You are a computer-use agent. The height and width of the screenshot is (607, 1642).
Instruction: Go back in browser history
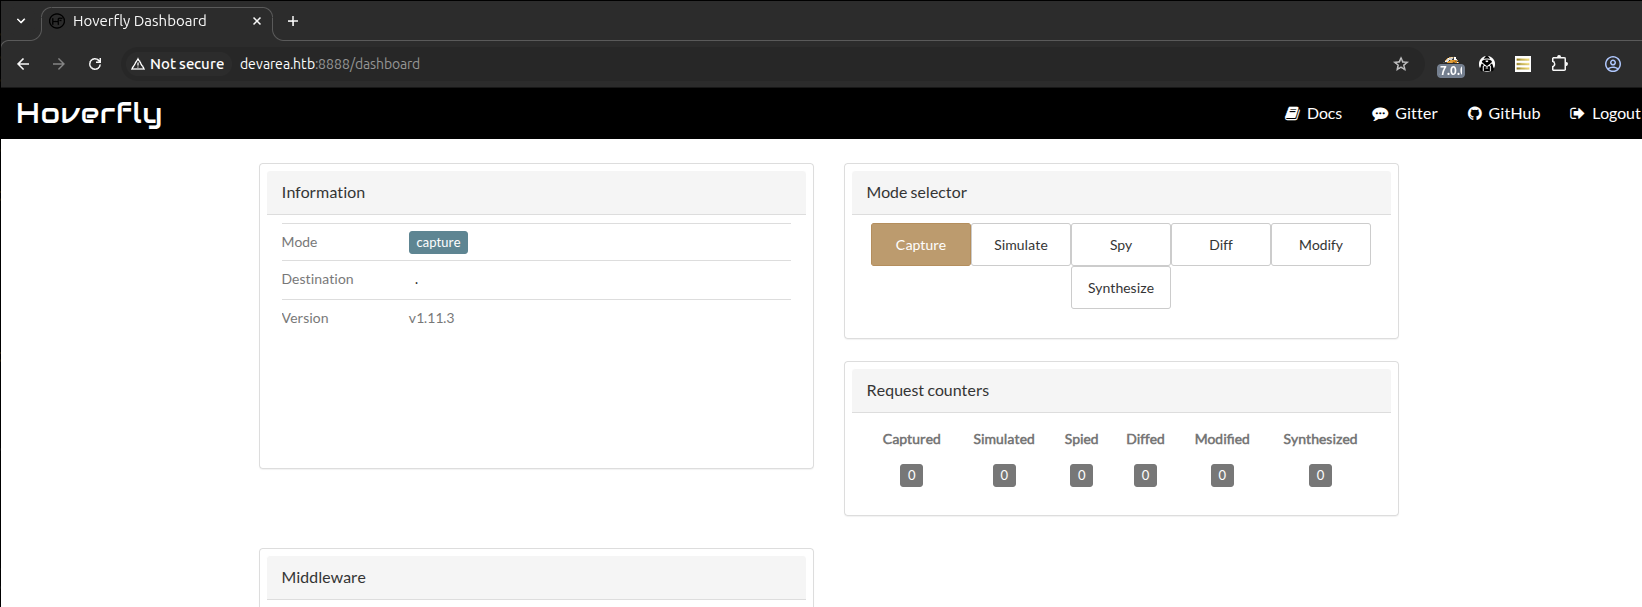23,64
